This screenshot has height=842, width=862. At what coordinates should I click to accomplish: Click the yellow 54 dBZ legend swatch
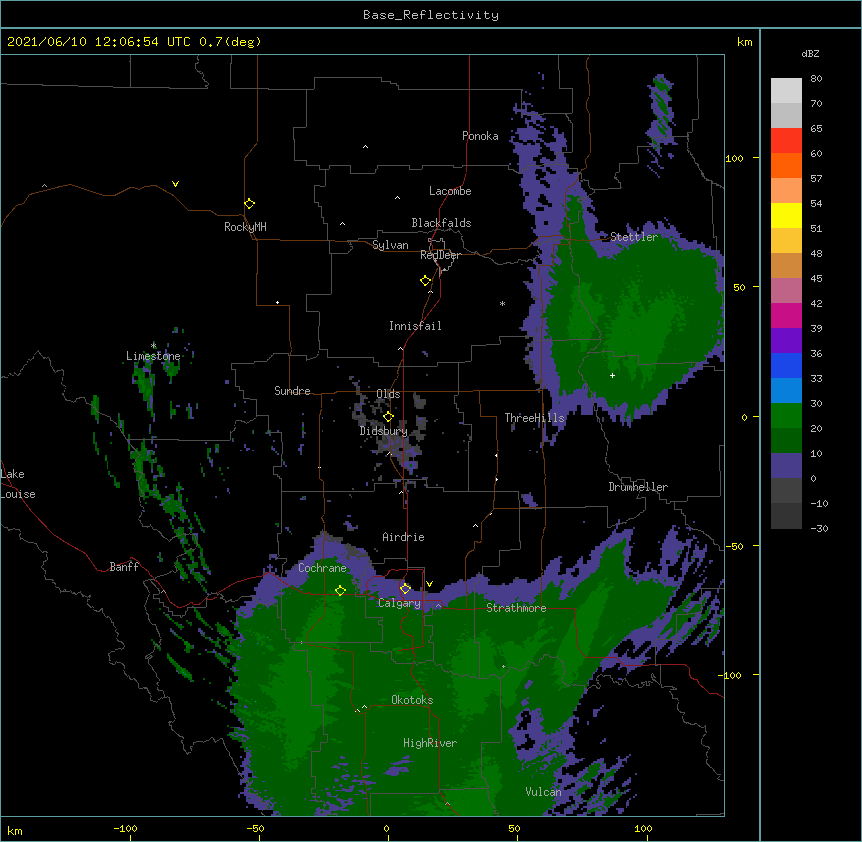click(x=786, y=215)
